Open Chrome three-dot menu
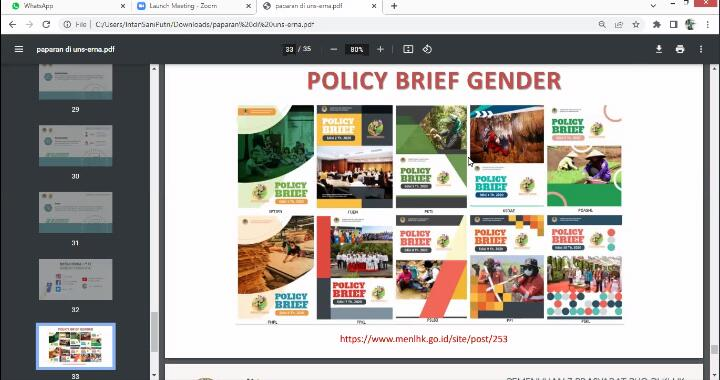The height and width of the screenshot is (380, 720). 708,24
